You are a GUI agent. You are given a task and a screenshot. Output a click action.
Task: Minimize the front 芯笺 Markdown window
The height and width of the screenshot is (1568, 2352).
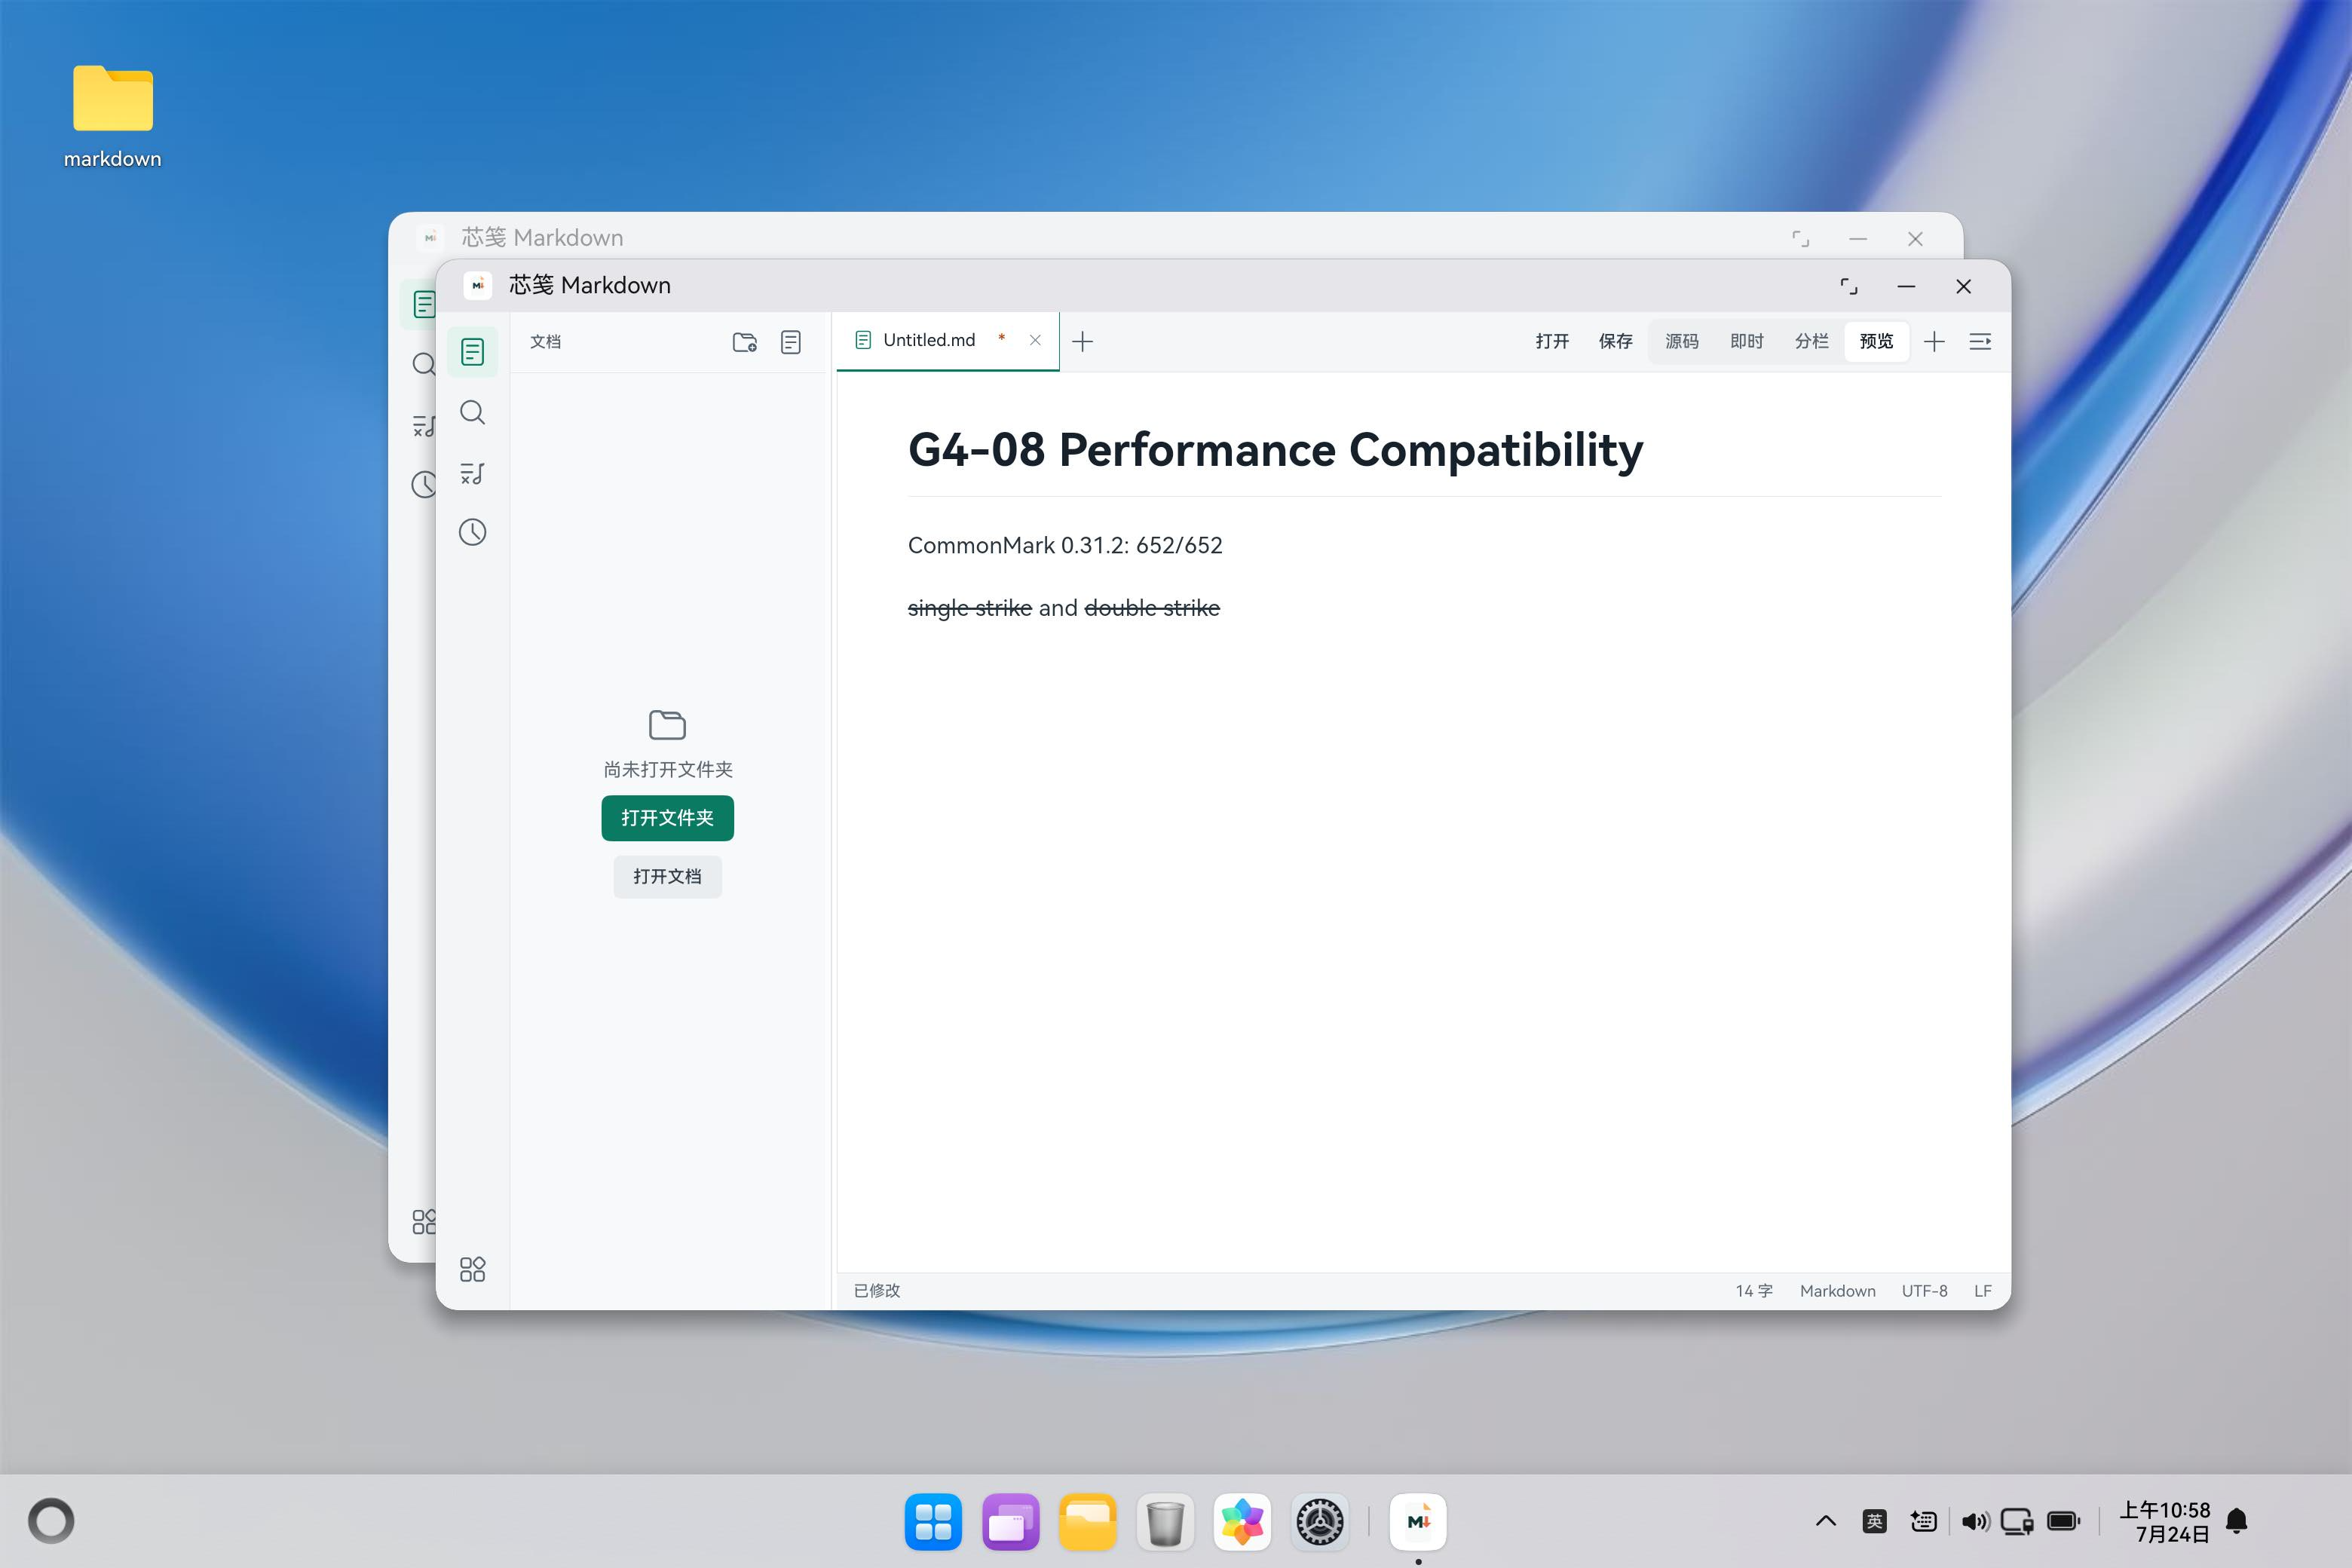click(1906, 287)
